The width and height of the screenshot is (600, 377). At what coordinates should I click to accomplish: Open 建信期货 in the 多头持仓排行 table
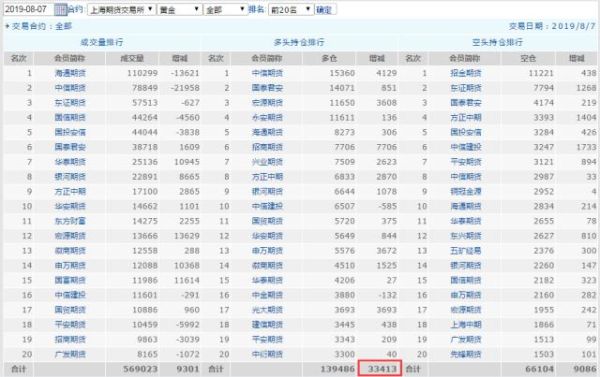tap(267, 325)
